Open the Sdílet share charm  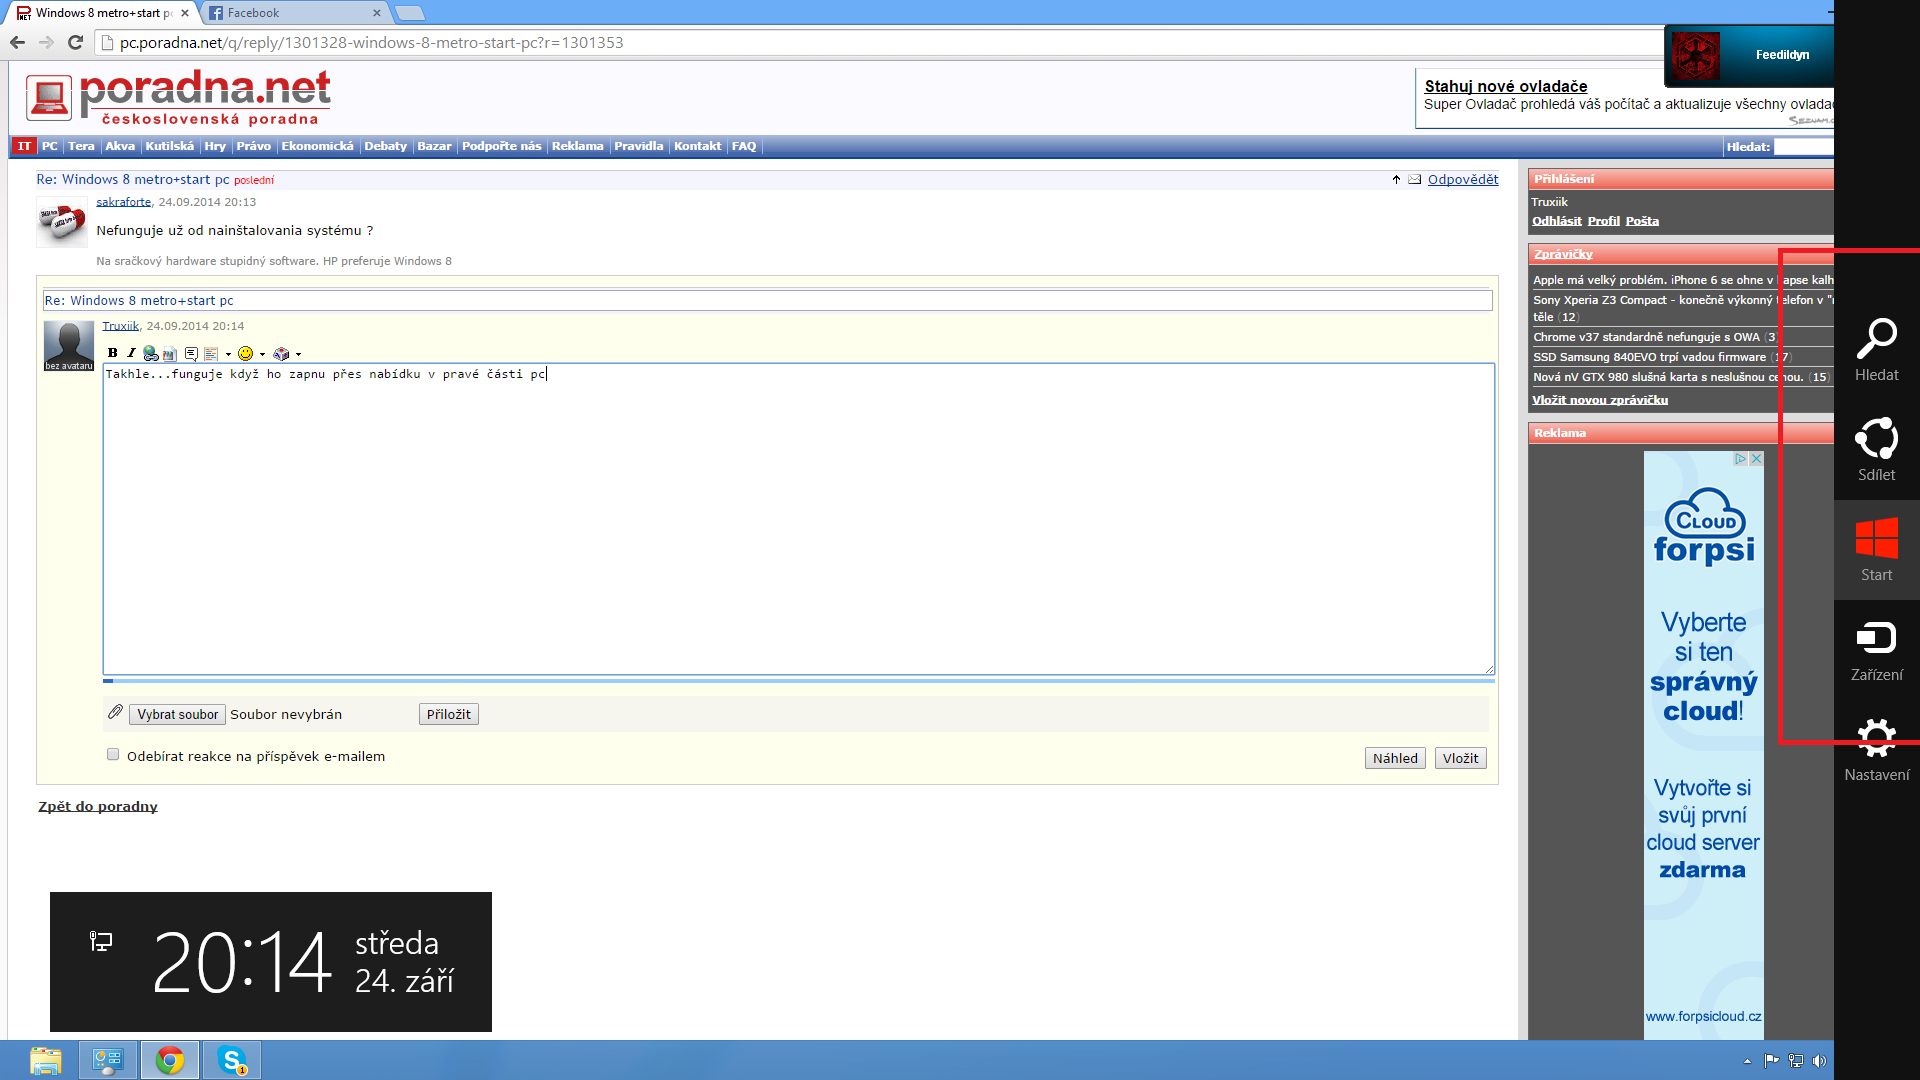click(1876, 450)
